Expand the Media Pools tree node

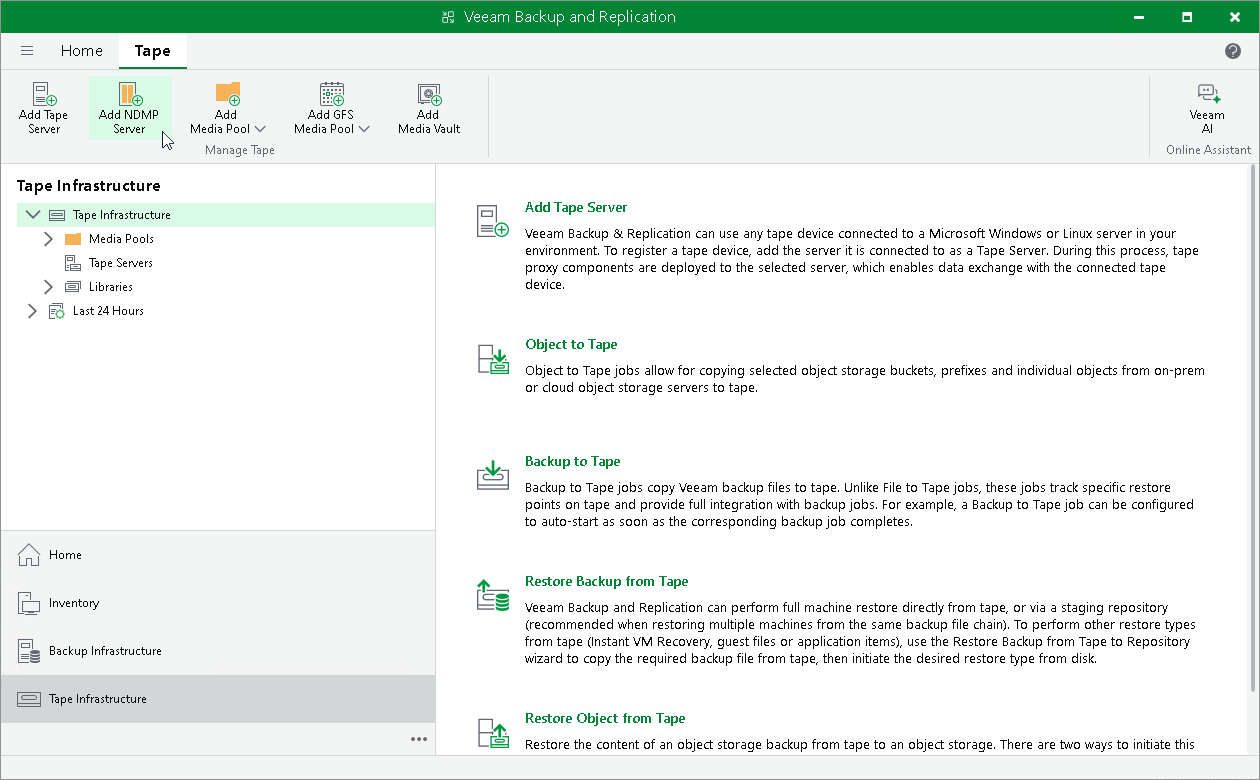click(x=48, y=239)
